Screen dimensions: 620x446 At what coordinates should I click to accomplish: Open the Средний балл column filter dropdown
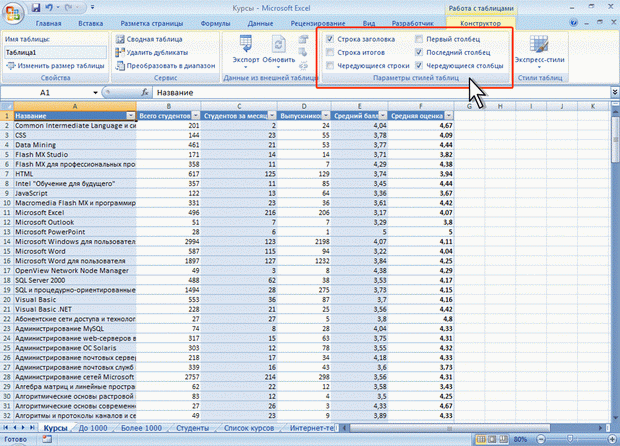tap(383, 116)
